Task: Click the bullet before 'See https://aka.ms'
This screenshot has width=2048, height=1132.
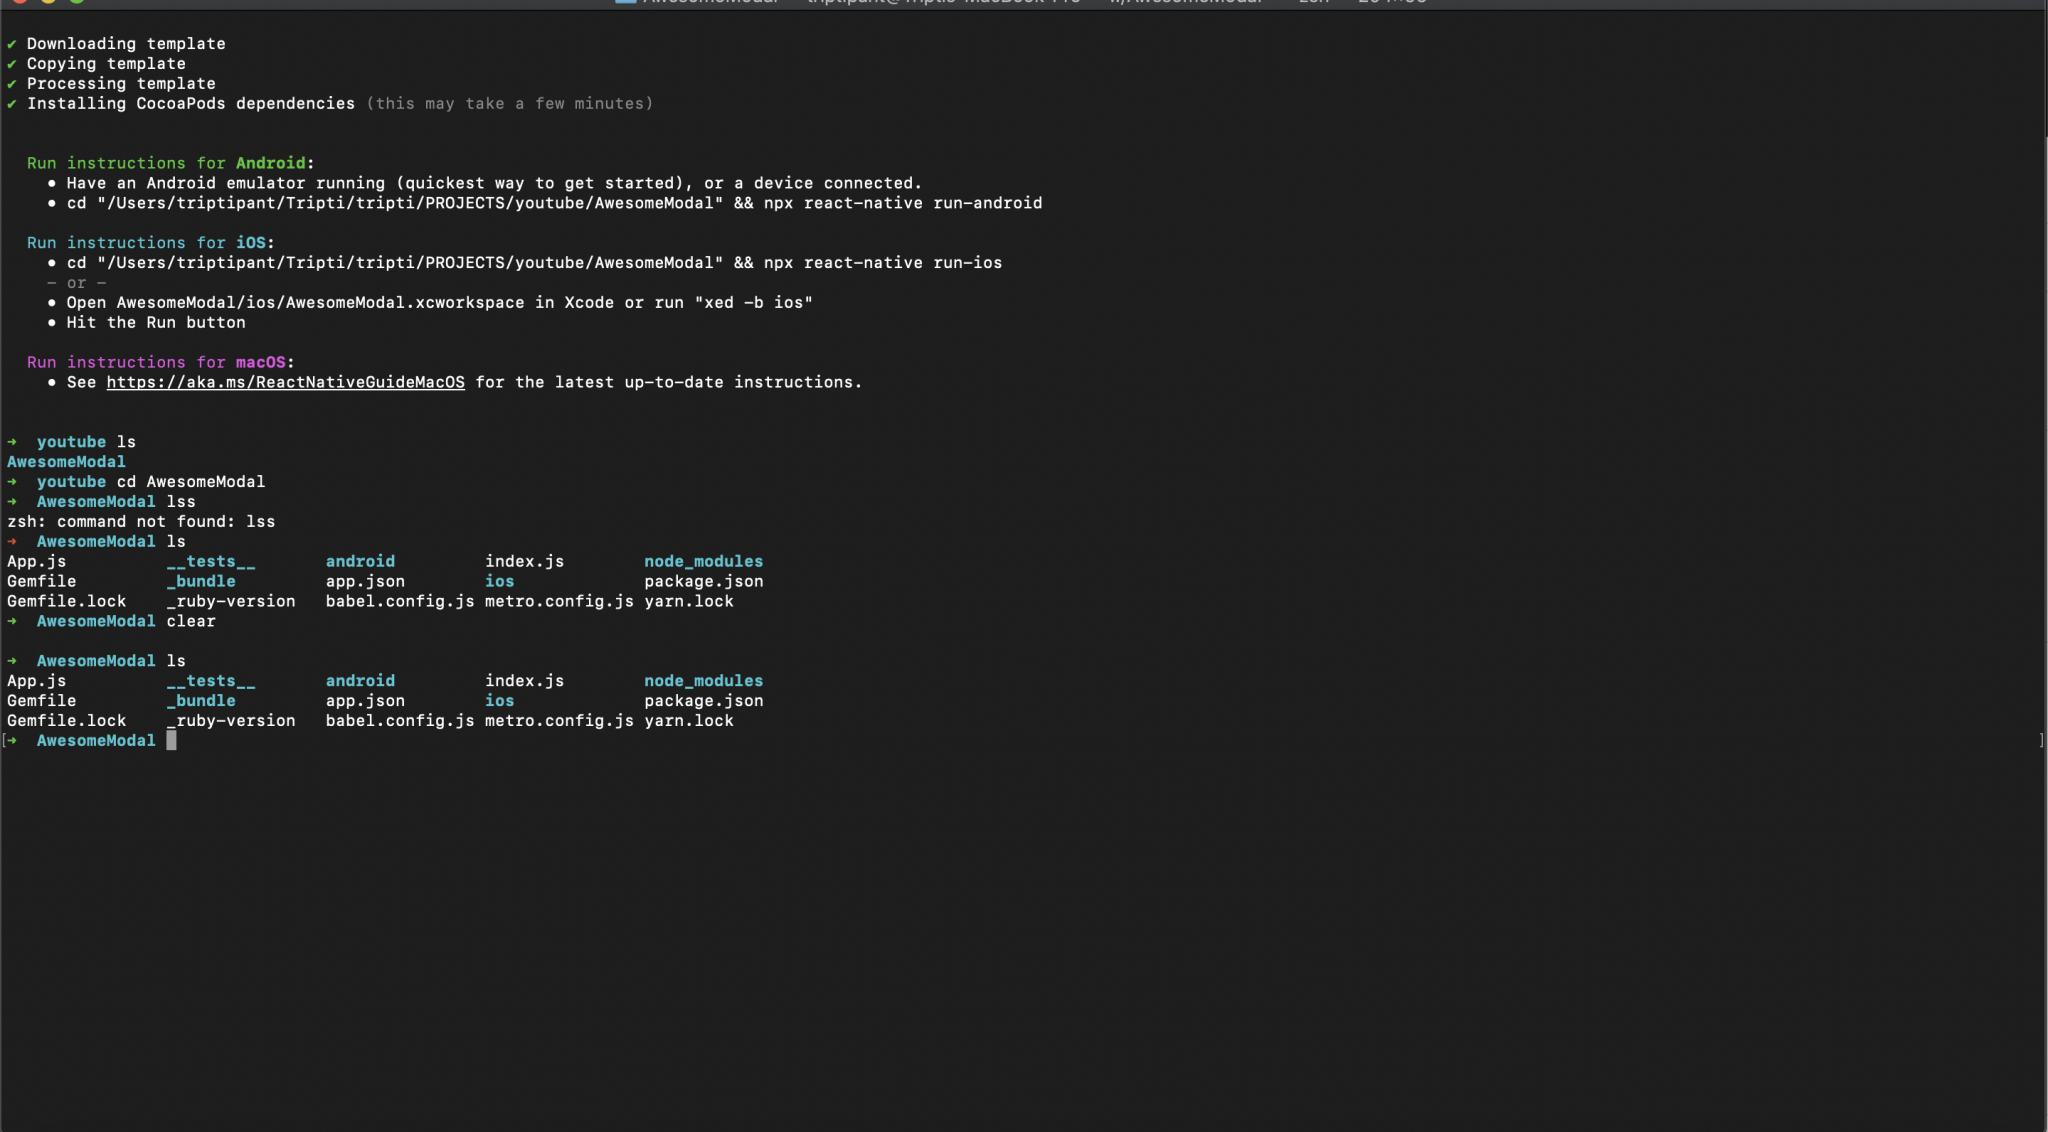Action: [51, 382]
